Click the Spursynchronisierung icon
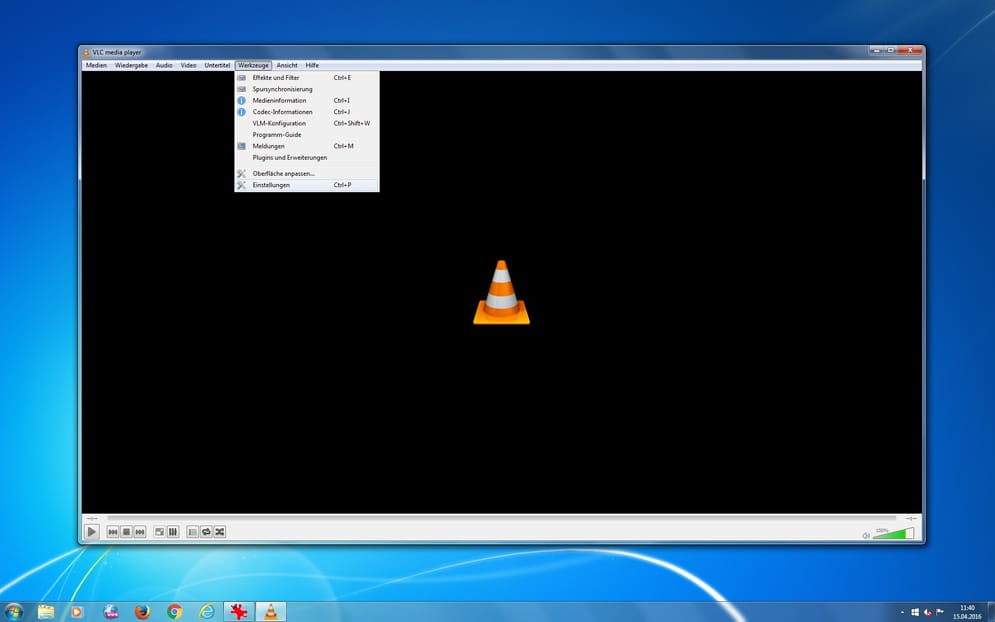Screen dimensions: 995x622 click(241, 89)
